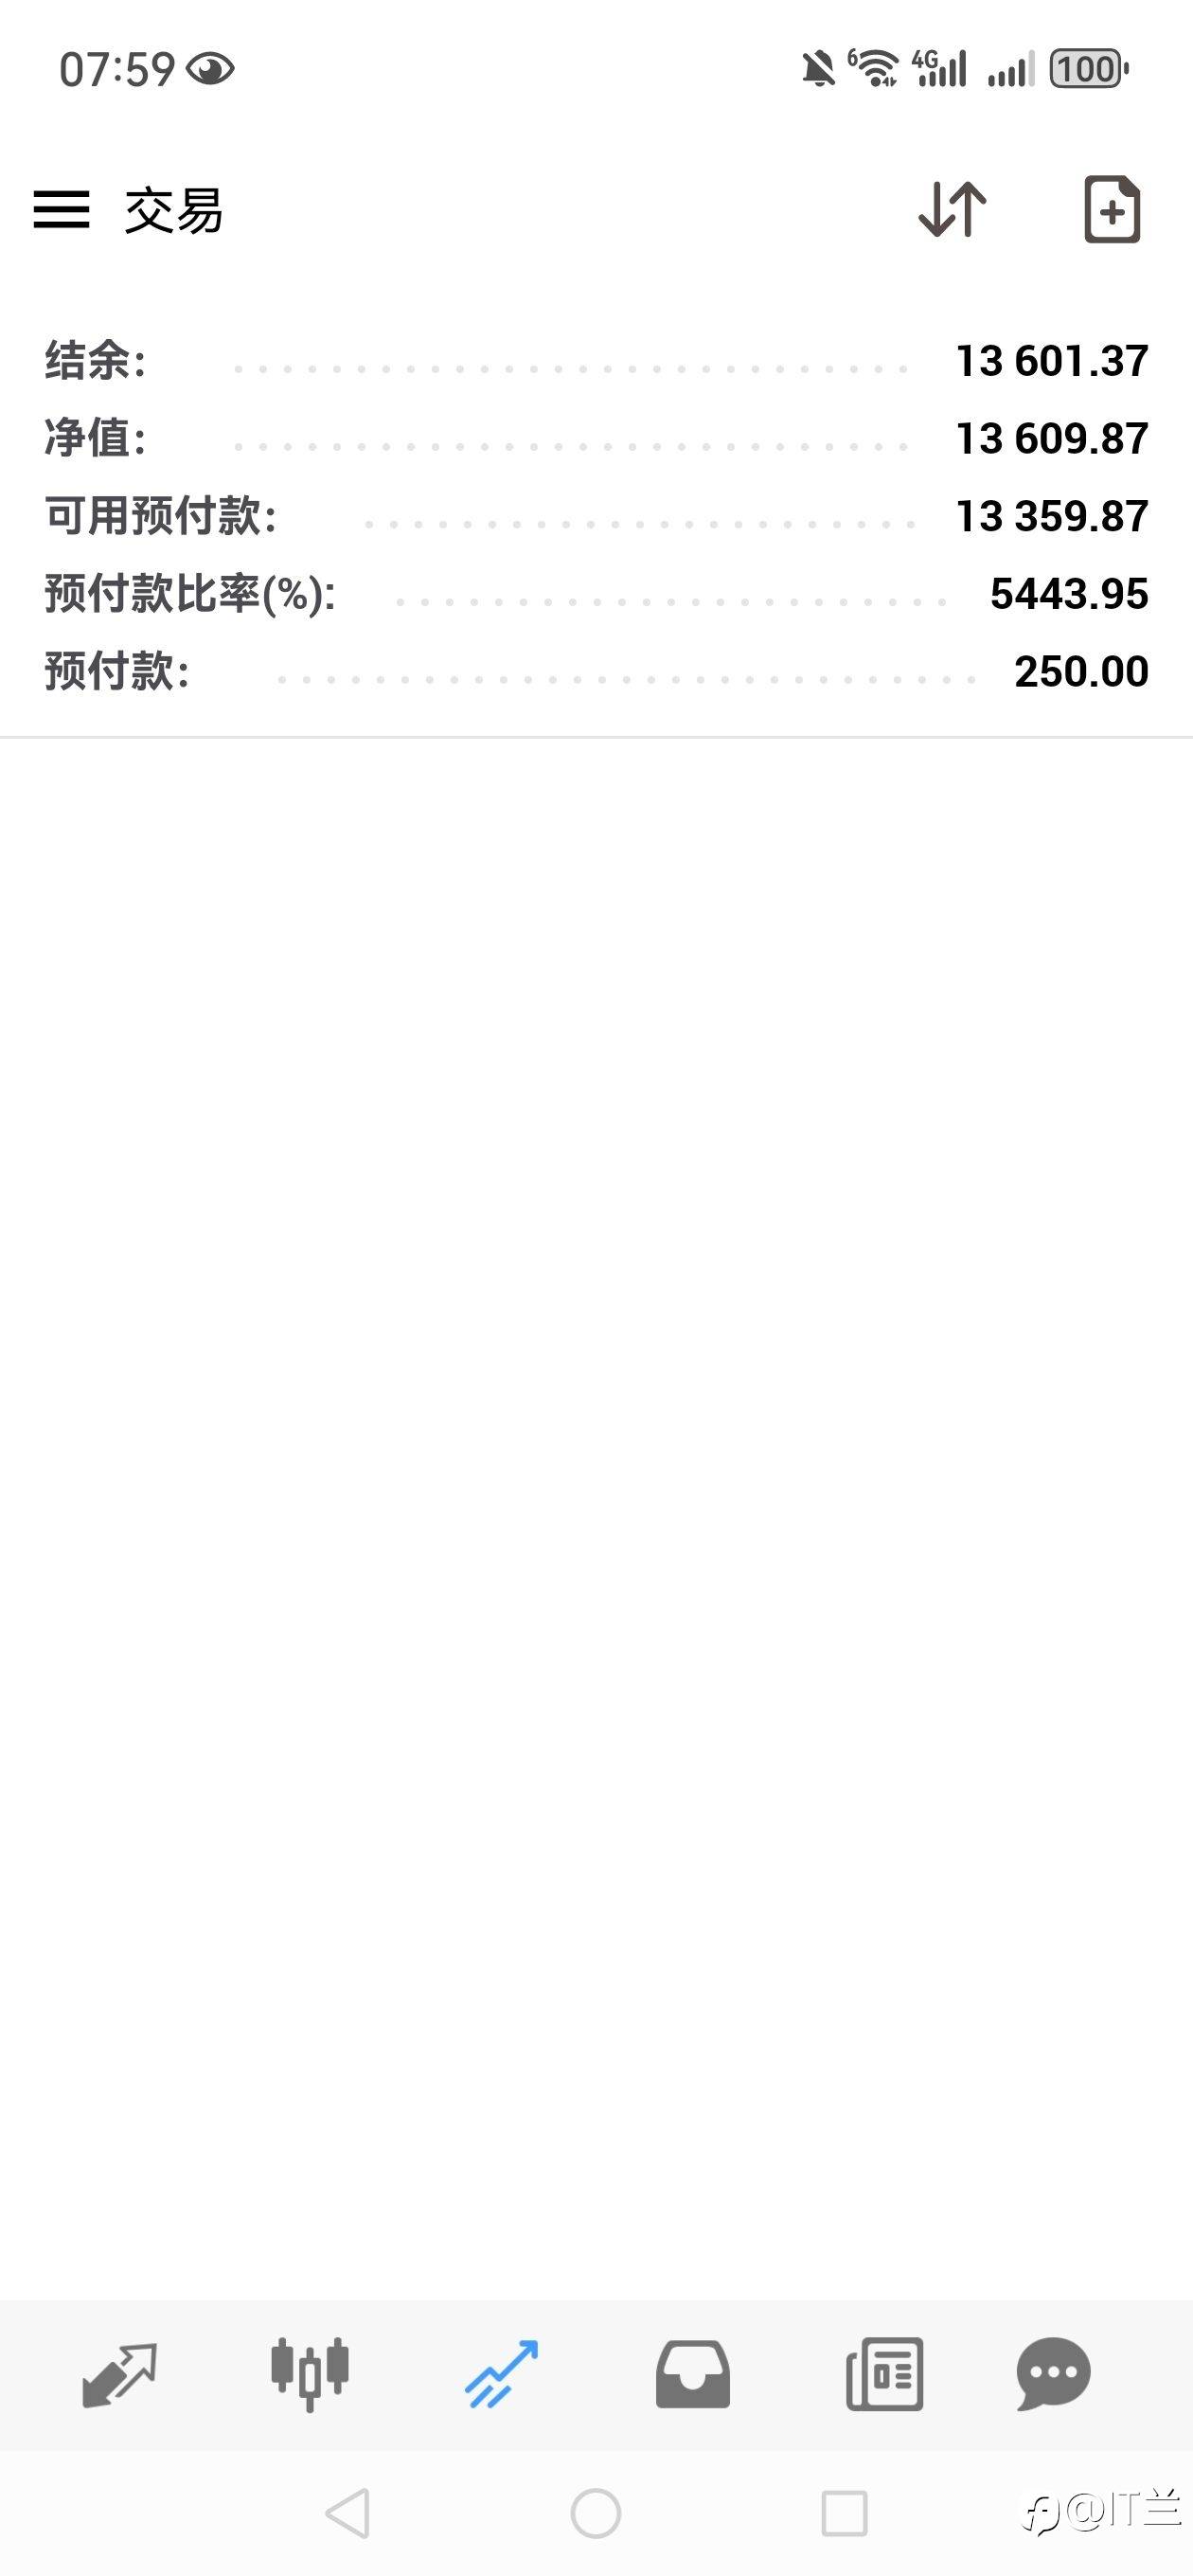Tap the 预付款比率 margin level row

pyautogui.click(x=596, y=593)
